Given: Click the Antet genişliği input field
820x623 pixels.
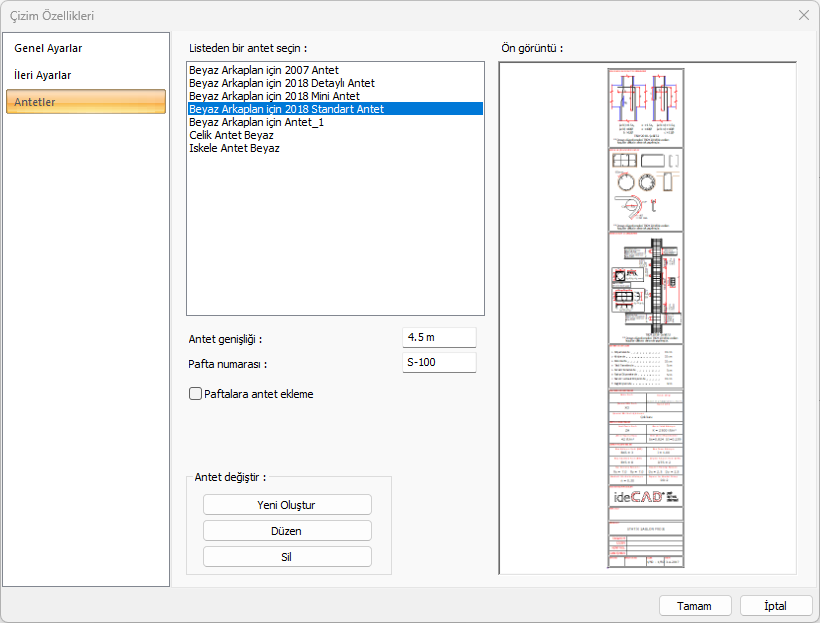Looking at the screenshot, I should tap(439, 338).
